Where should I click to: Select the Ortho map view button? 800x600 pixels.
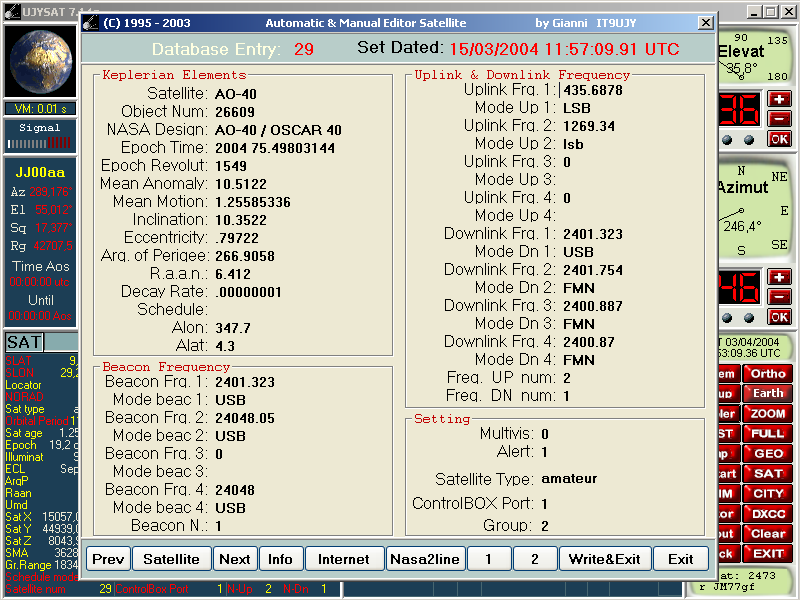tap(768, 374)
